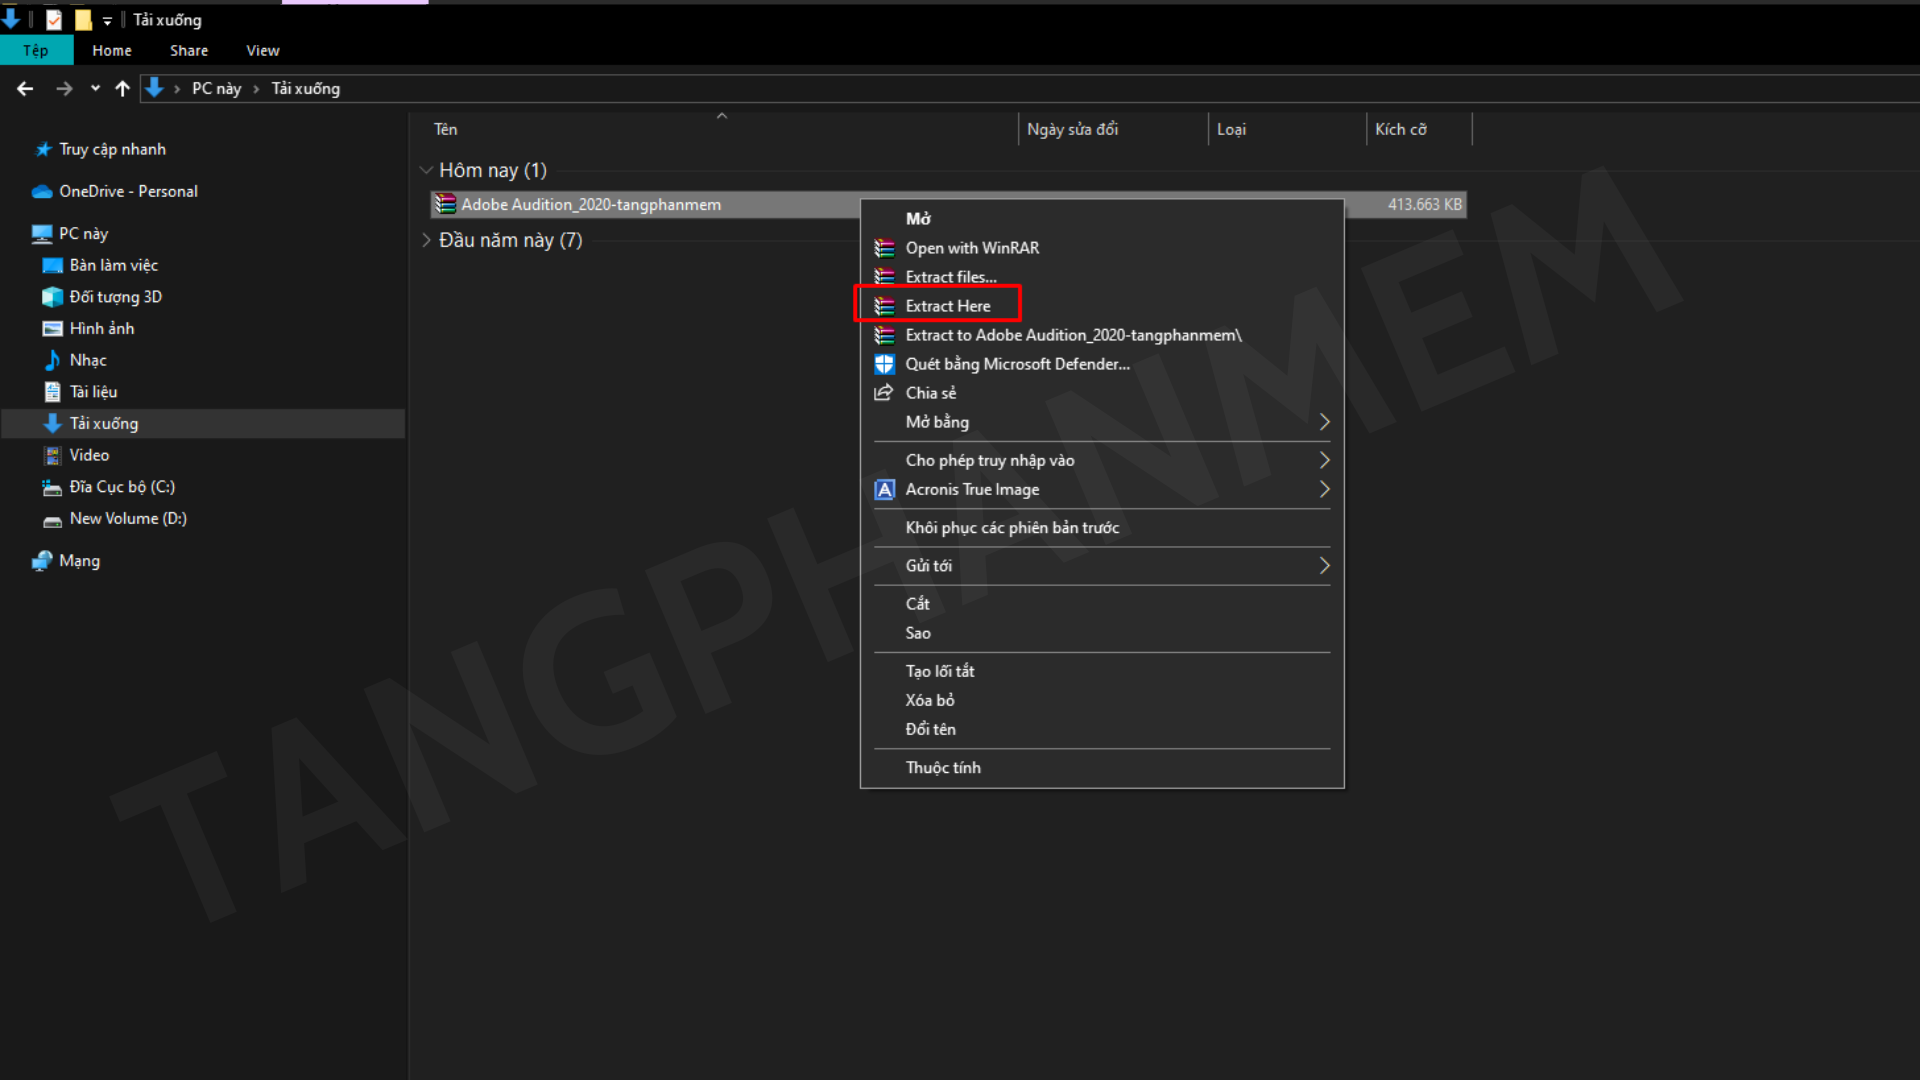
Task: Click the Chia sẻ share icon
Action: [x=884, y=393]
